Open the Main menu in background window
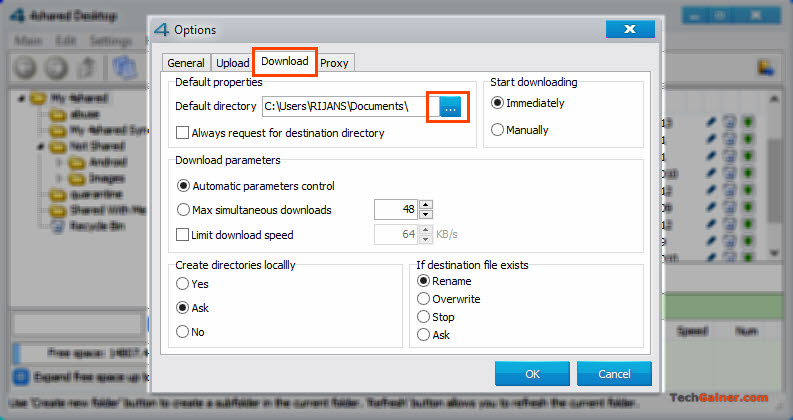This screenshot has width=793, height=420. click(28, 40)
